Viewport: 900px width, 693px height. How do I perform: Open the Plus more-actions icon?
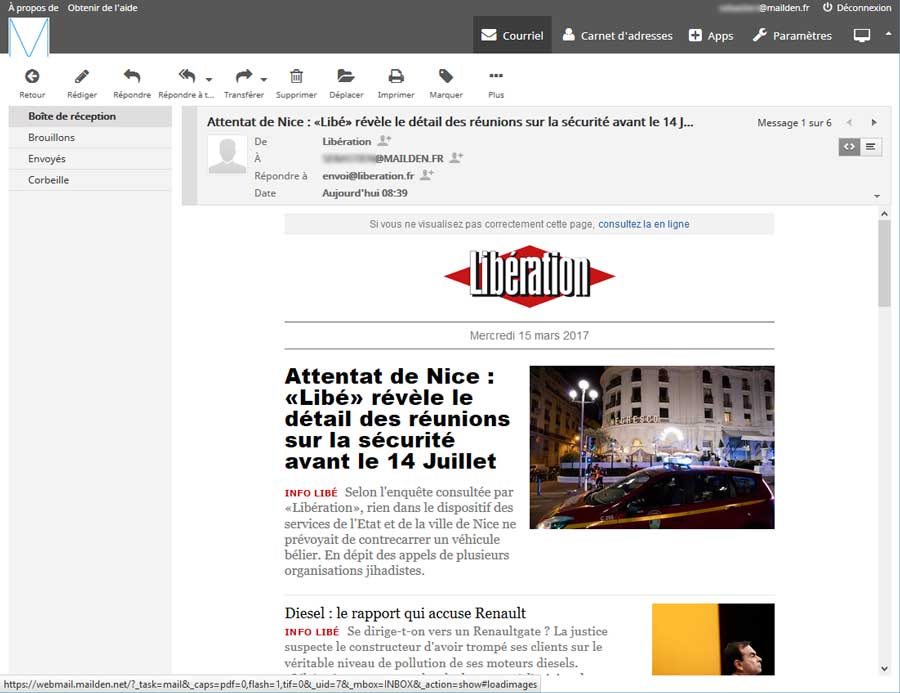click(x=496, y=76)
